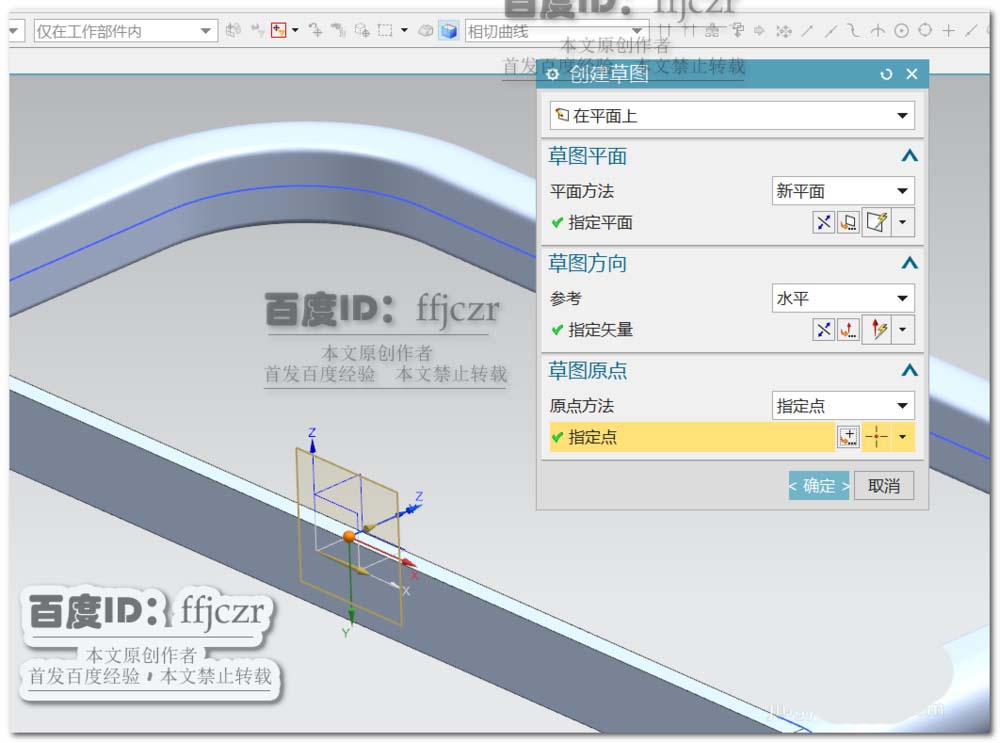Open the dialog settings gear icon
This screenshot has width=1000, height=743.
(552, 74)
